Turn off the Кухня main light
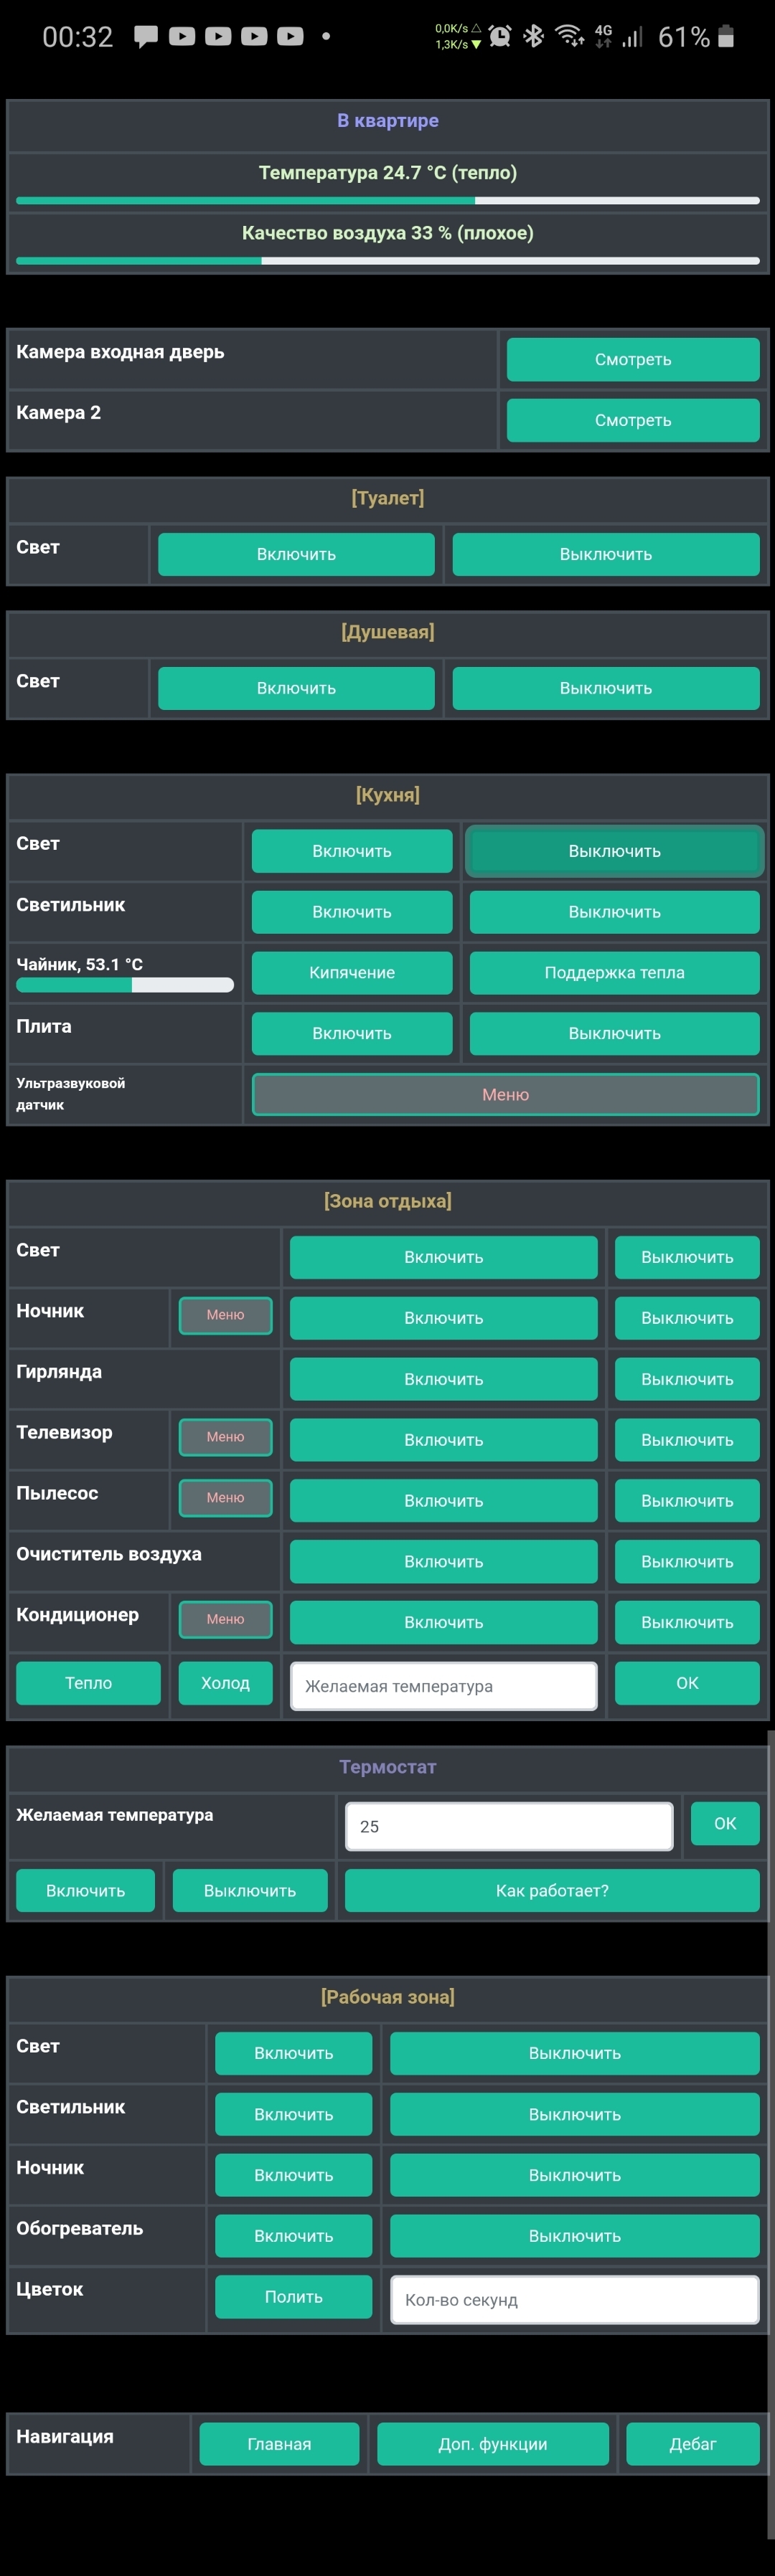 615,851
